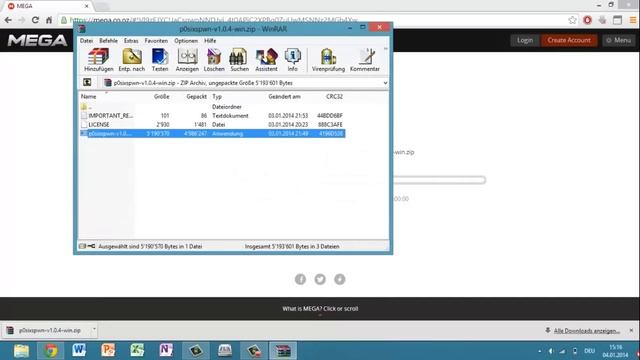
Task: Click Create Account on MEGA page
Action: pos(569,40)
